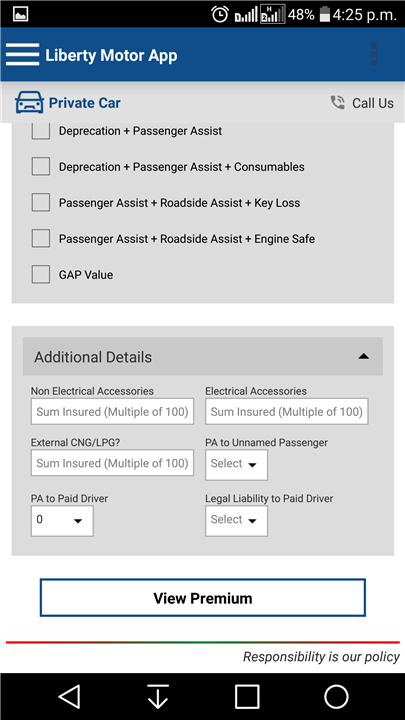Open the three-dot overflow menu
This screenshot has width=405, height=720.
pos(374,55)
